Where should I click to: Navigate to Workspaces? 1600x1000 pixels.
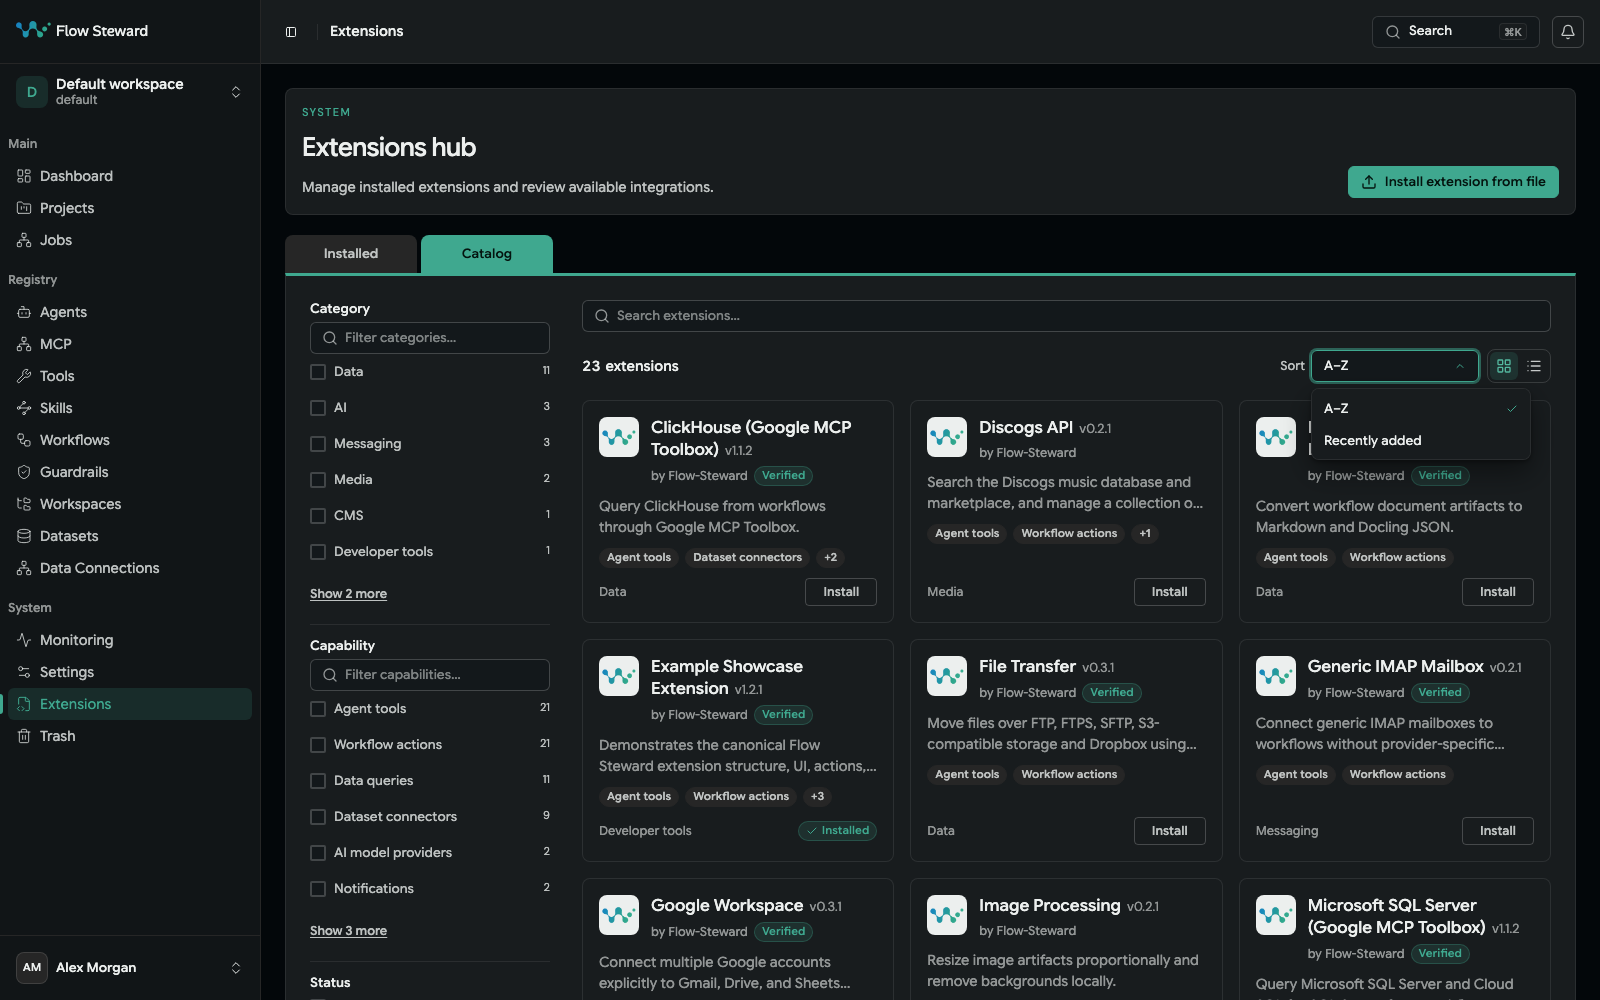pyautogui.click(x=130, y=504)
